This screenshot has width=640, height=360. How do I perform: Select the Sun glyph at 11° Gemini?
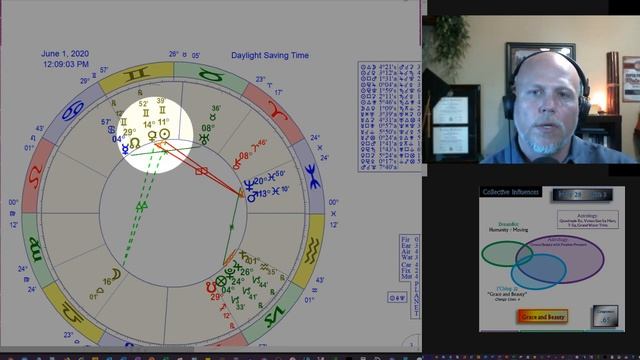tap(164, 133)
